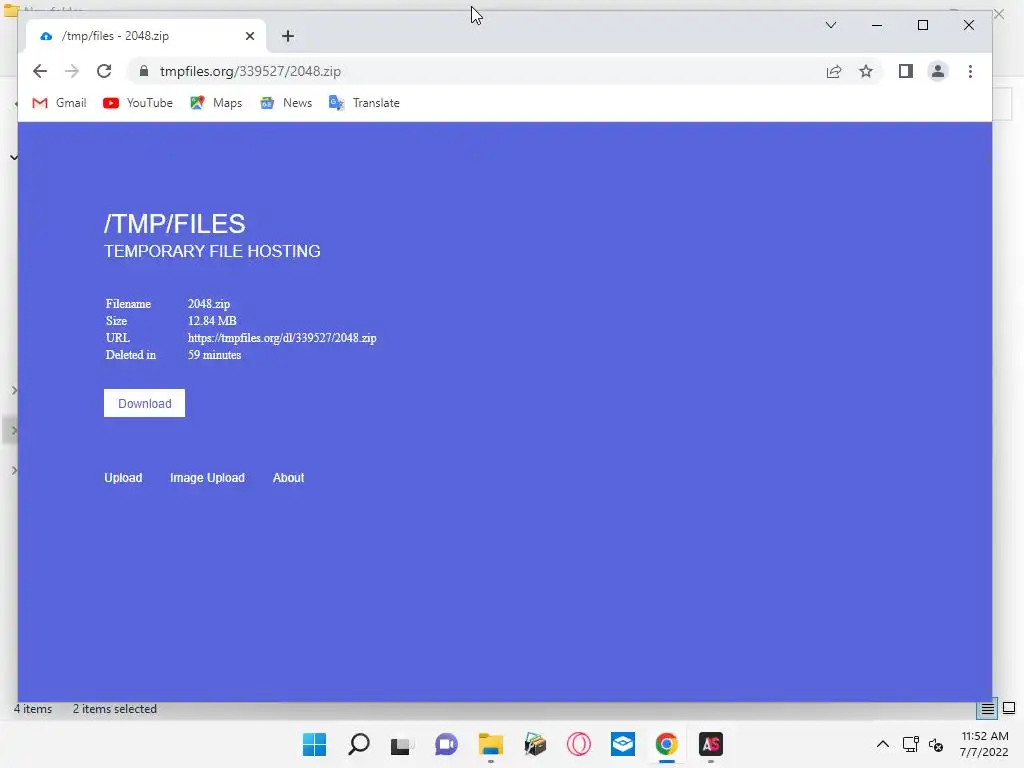Select the /tmp/files - 2048.zip tab
The height and width of the screenshot is (768, 1024).
click(x=146, y=36)
